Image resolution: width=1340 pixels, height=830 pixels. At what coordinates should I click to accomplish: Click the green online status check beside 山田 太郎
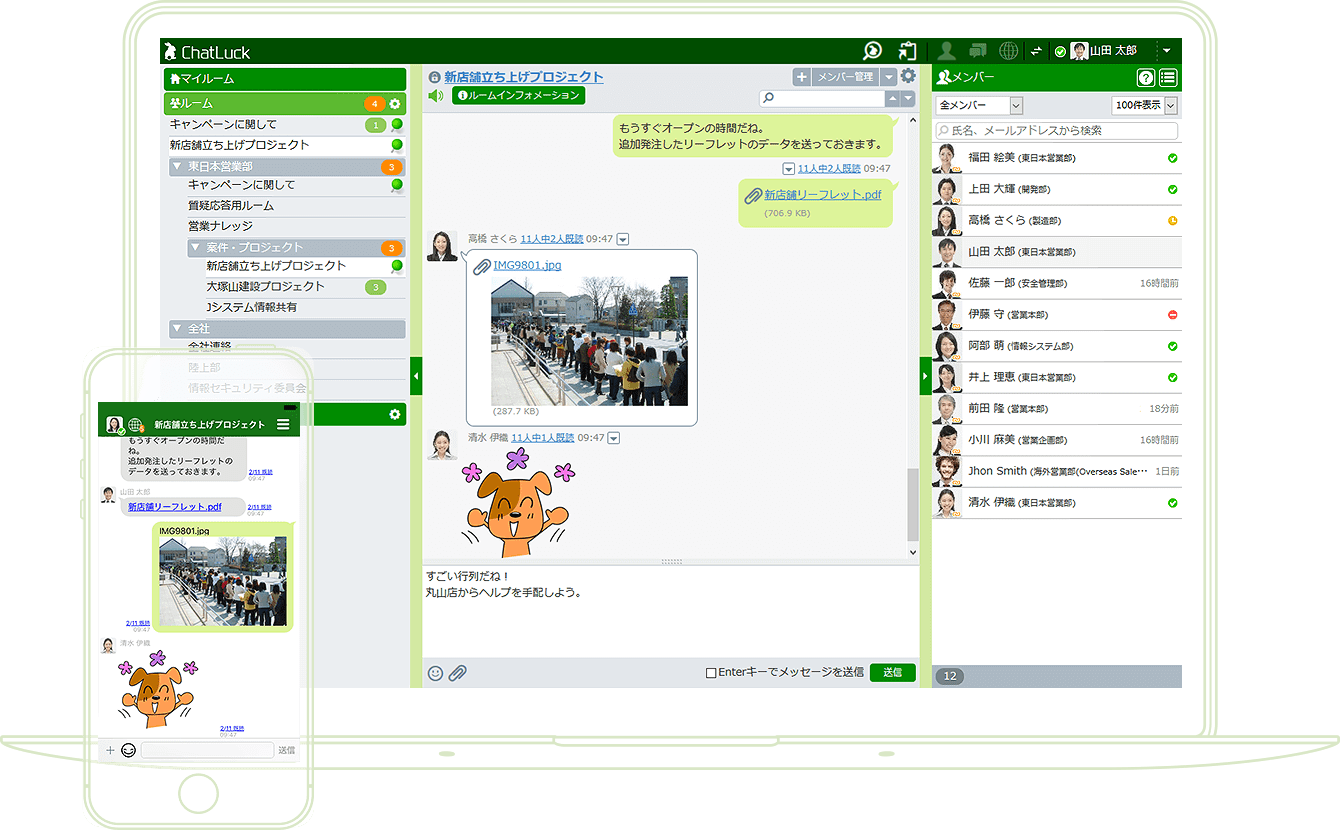point(1060,52)
